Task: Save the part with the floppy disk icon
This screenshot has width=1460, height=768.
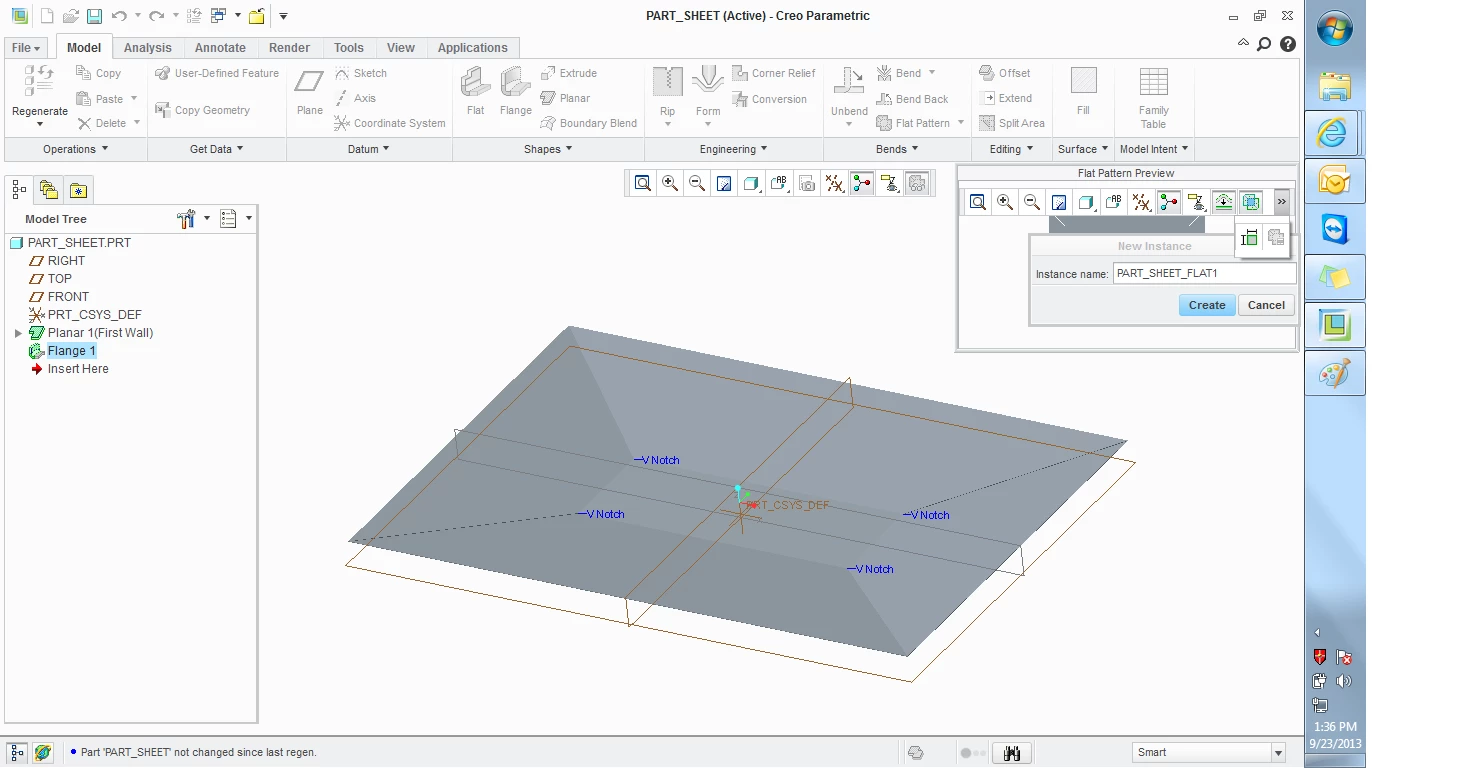Action: [94, 16]
